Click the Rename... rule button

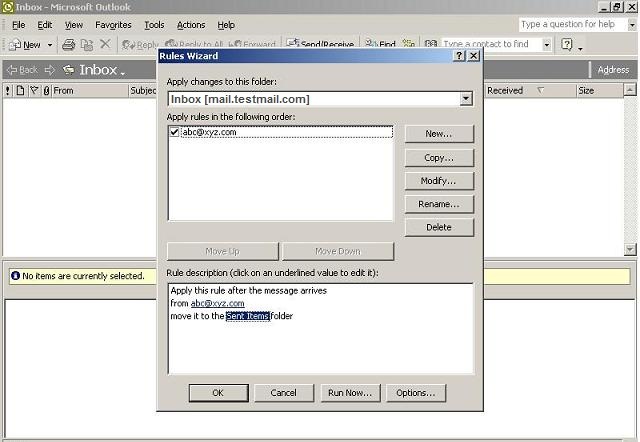click(439, 204)
